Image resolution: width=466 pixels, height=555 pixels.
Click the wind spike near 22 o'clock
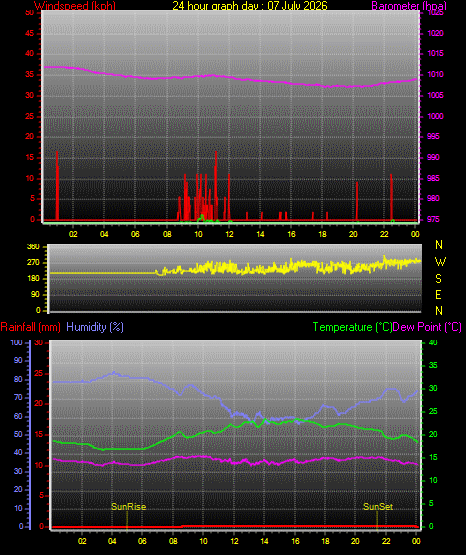tap(391, 196)
